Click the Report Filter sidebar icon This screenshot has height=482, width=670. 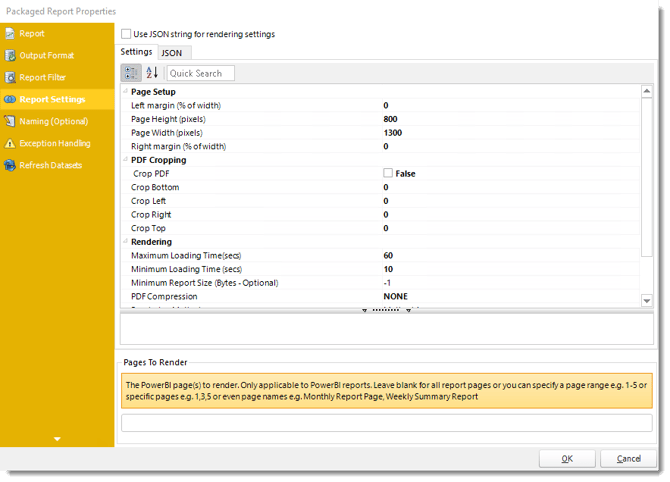(10, 77)
